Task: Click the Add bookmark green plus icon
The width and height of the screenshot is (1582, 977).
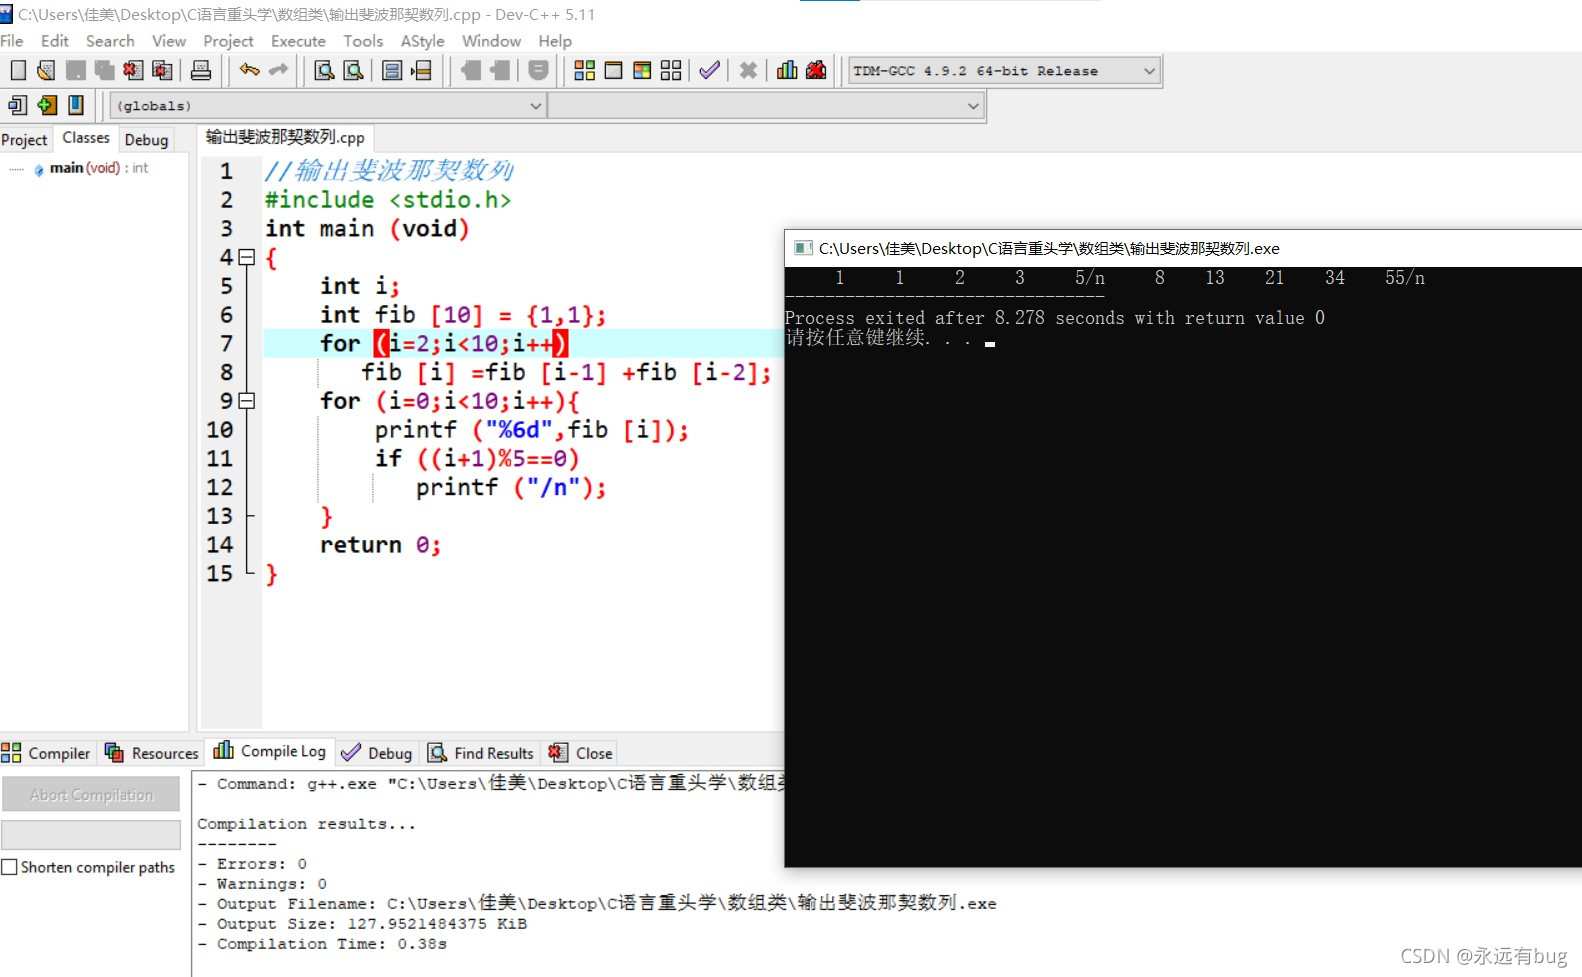Action: coord(47,105)
